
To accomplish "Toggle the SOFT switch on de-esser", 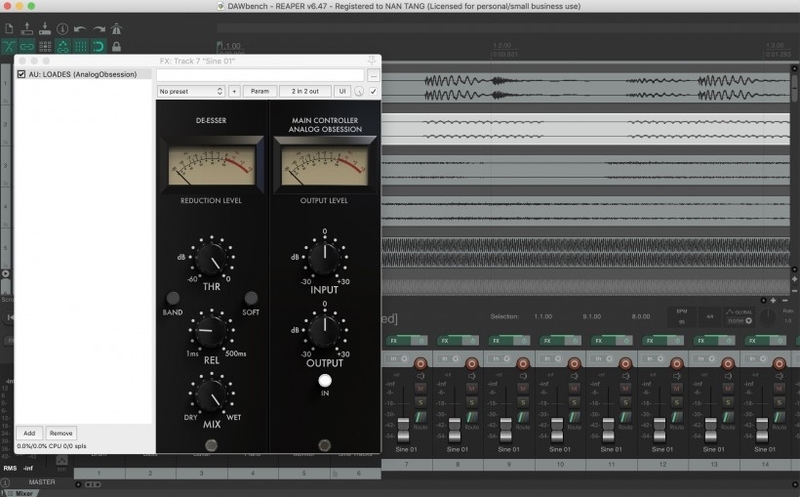I will pyautogui.click(x=251, y=297).
